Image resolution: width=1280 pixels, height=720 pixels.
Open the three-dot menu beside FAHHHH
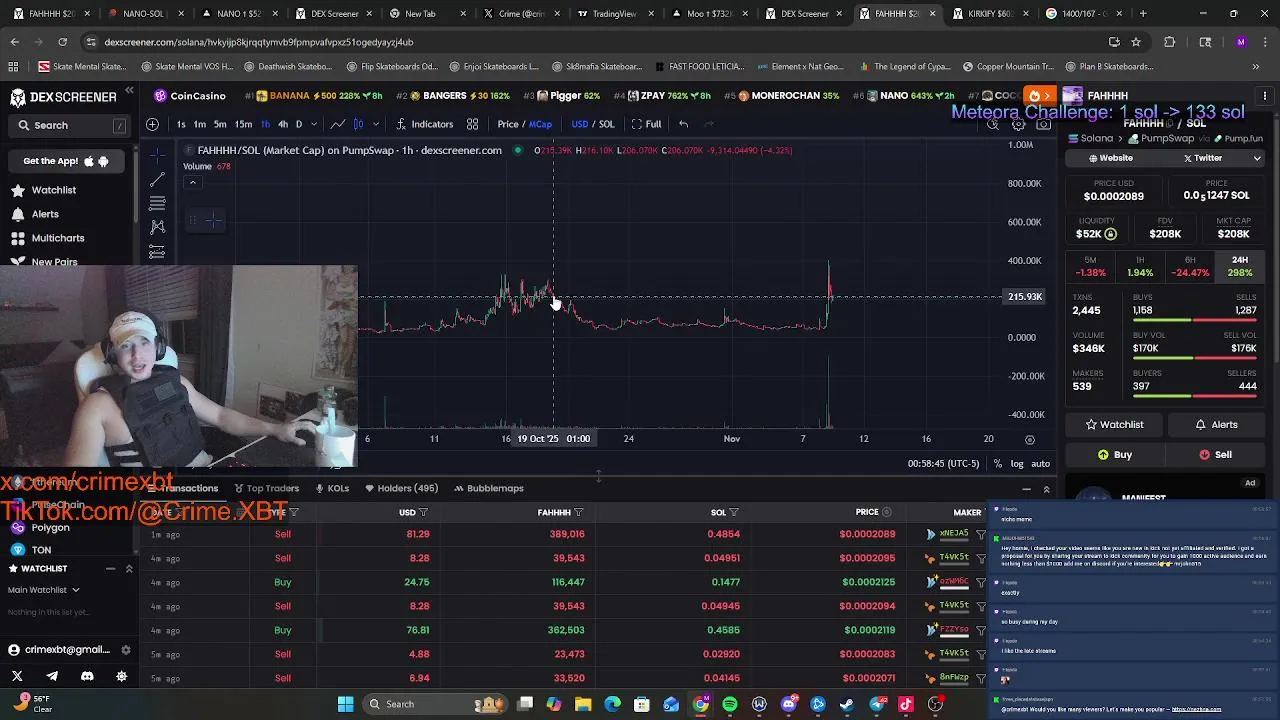coord(1265,96)
